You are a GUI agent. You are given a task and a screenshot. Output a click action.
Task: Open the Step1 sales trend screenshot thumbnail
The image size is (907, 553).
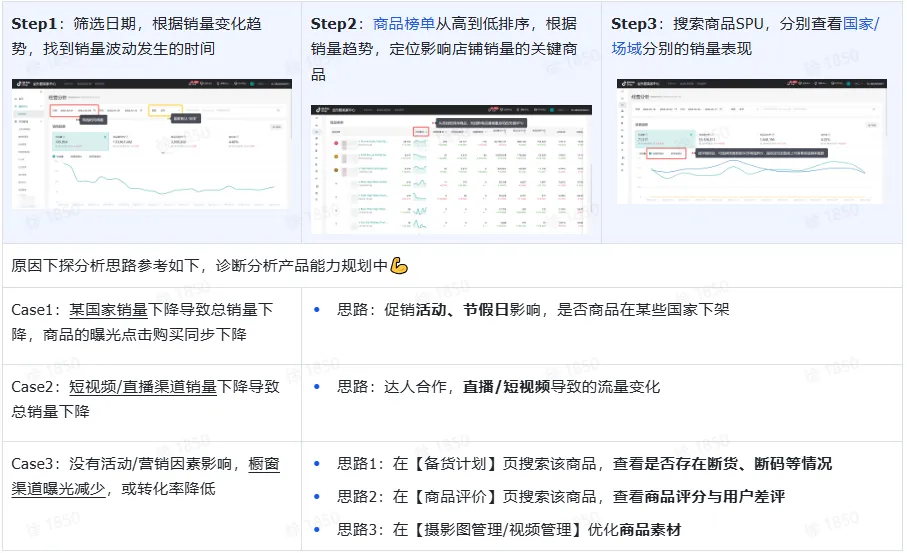coord(152,144)
